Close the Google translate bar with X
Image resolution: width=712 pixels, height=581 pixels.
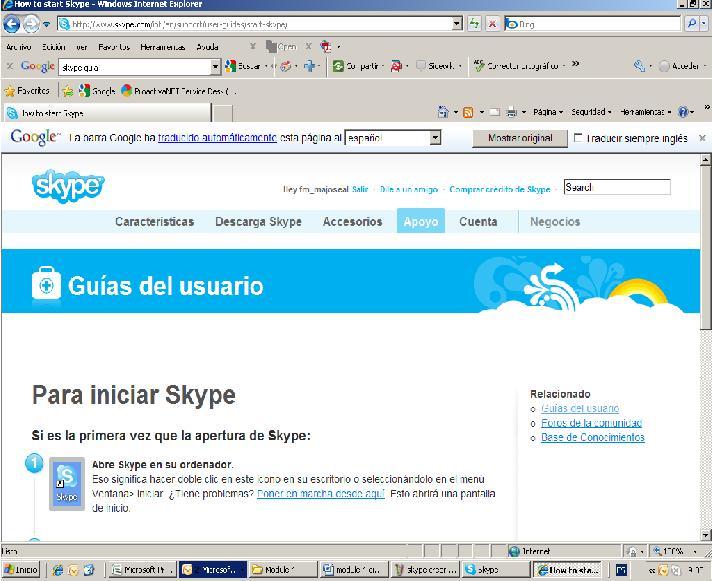coord(702,138)
